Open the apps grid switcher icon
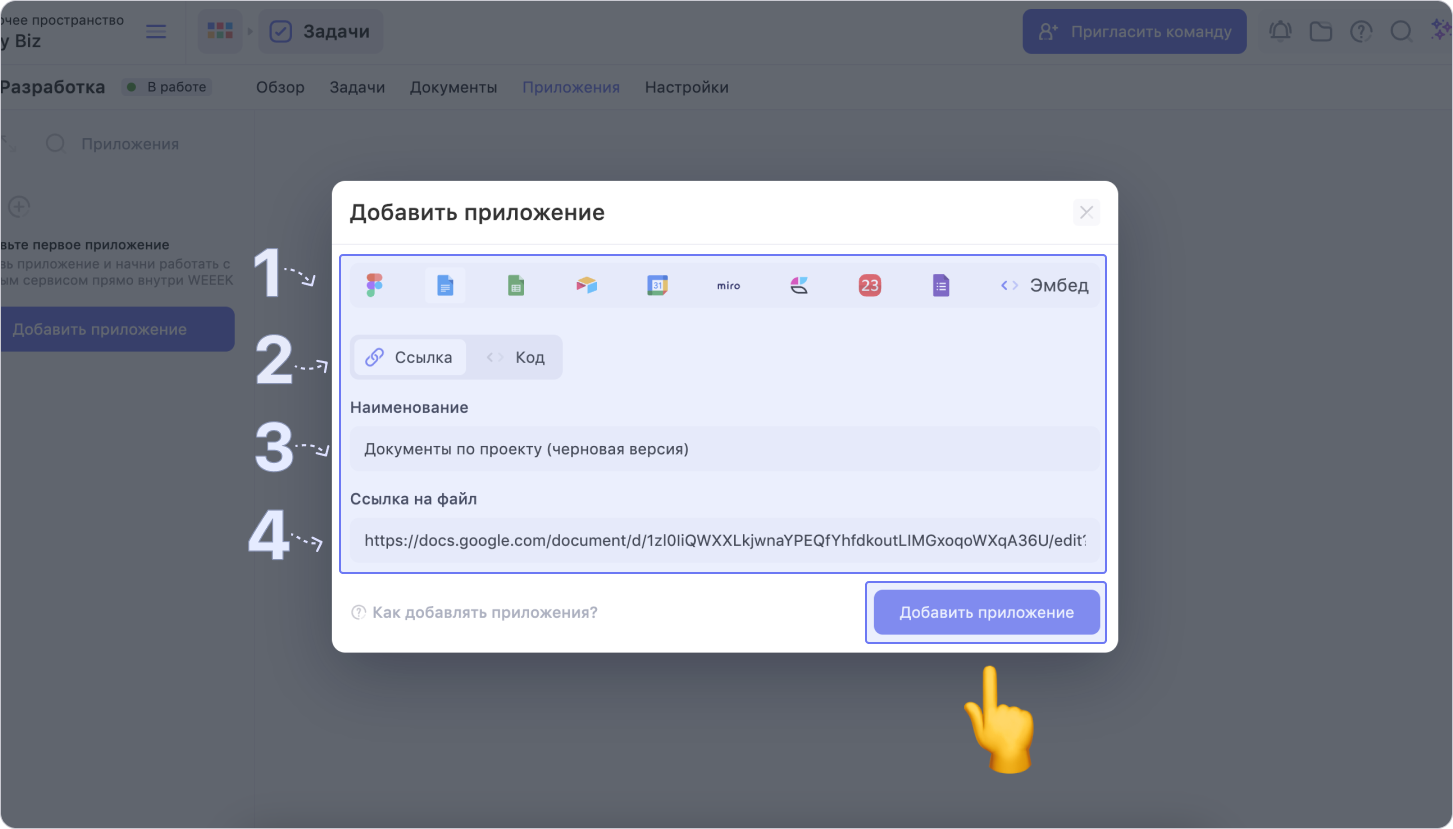The width and height of the screenshot is (1453, 829). click(x=219, y=31)
